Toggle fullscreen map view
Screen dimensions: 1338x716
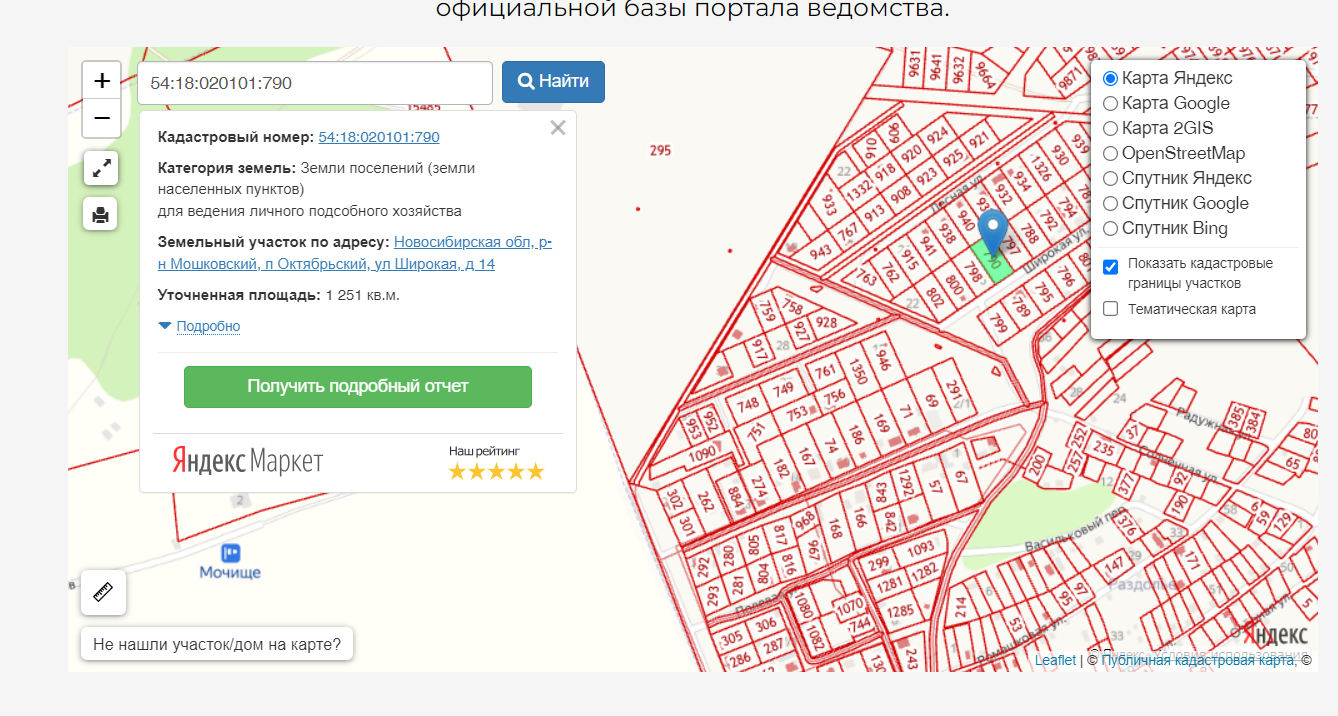click(x=100, y=168)
